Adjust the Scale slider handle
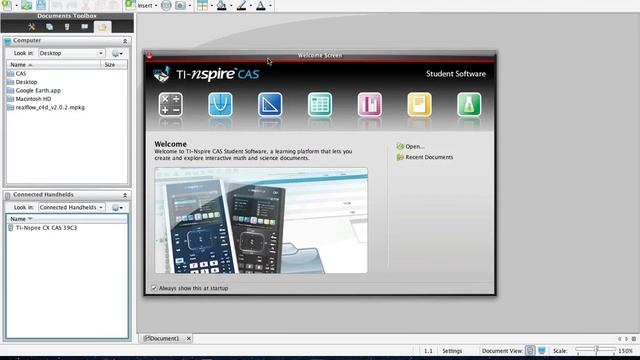The width and height of the screenshot is (640, 360). coord(596,350)
